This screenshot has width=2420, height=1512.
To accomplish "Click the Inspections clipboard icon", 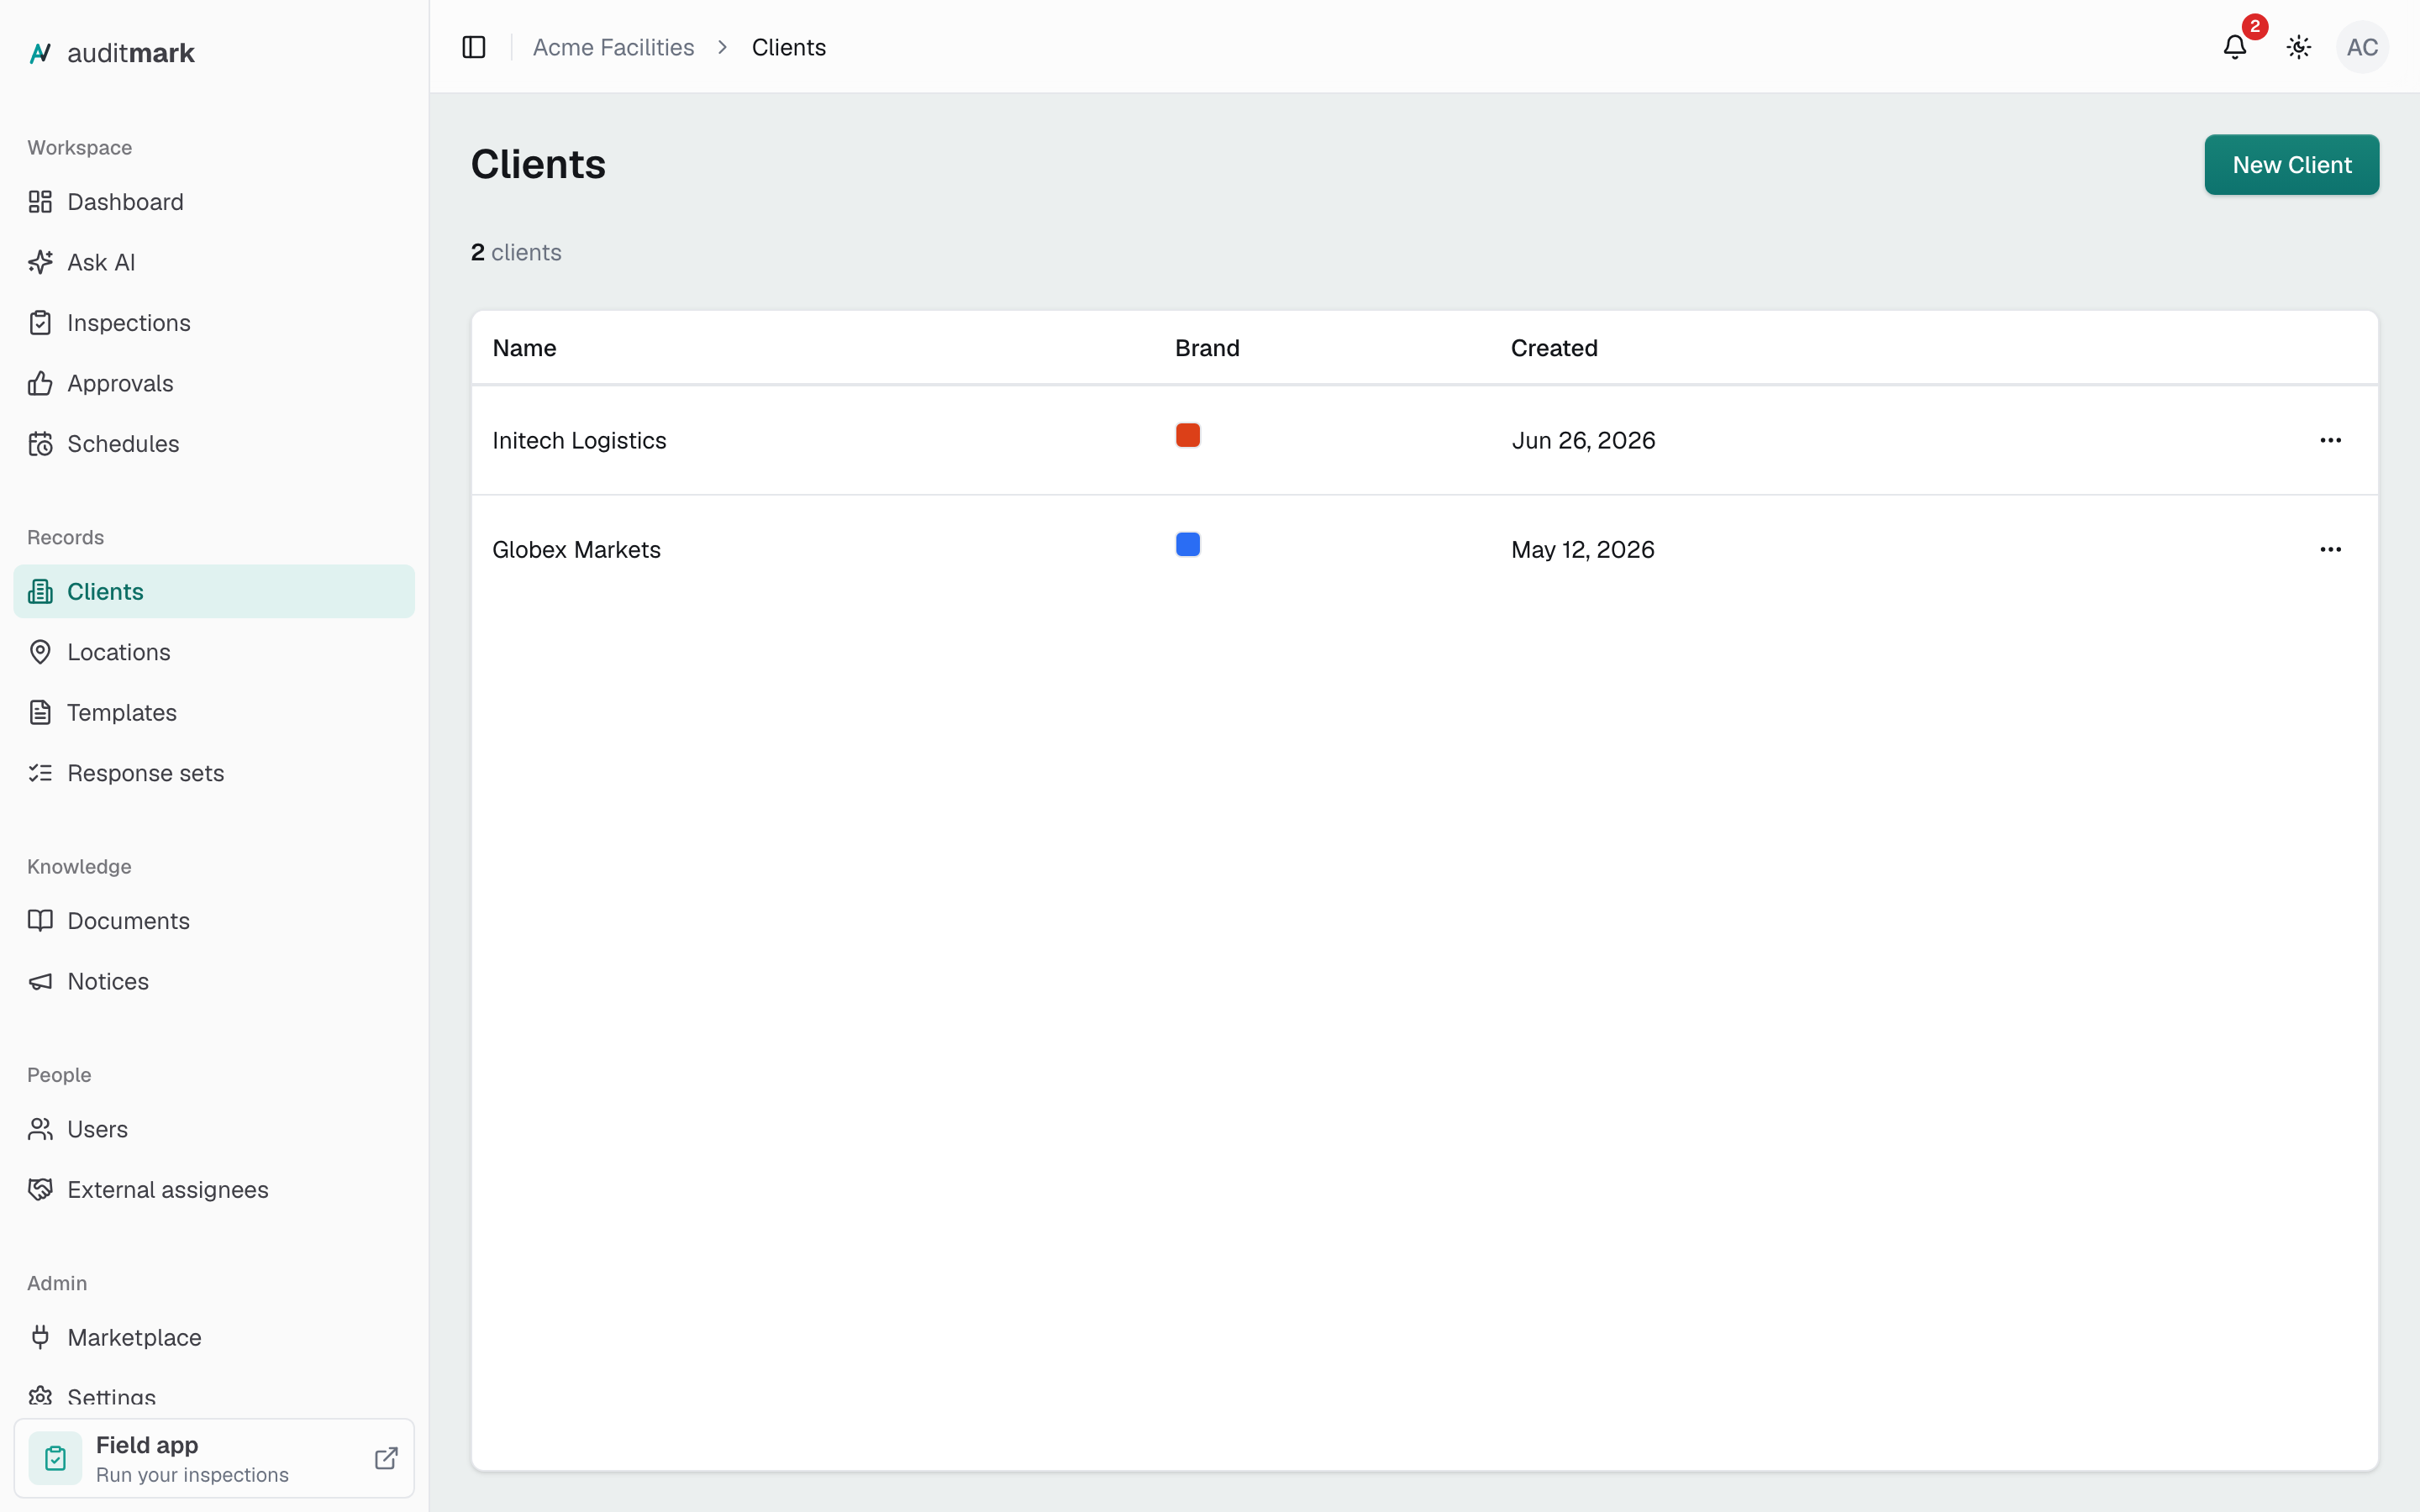I will [x=40, y=323].
